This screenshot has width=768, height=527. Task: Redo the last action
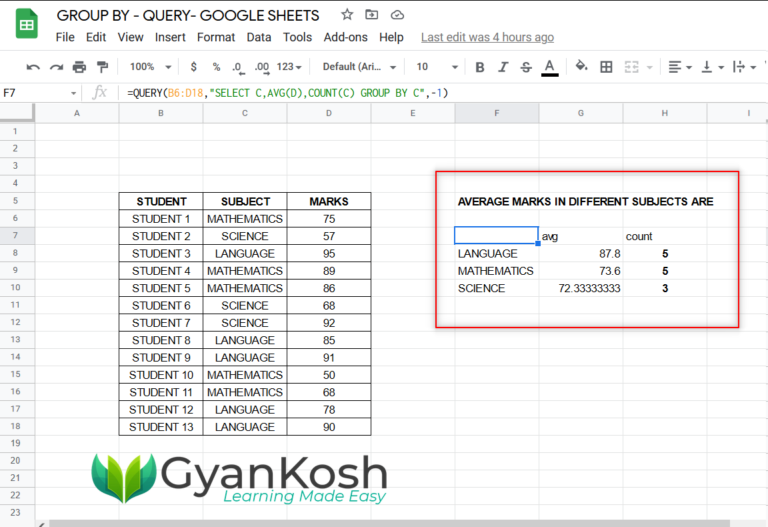click(x=56, y=67)
